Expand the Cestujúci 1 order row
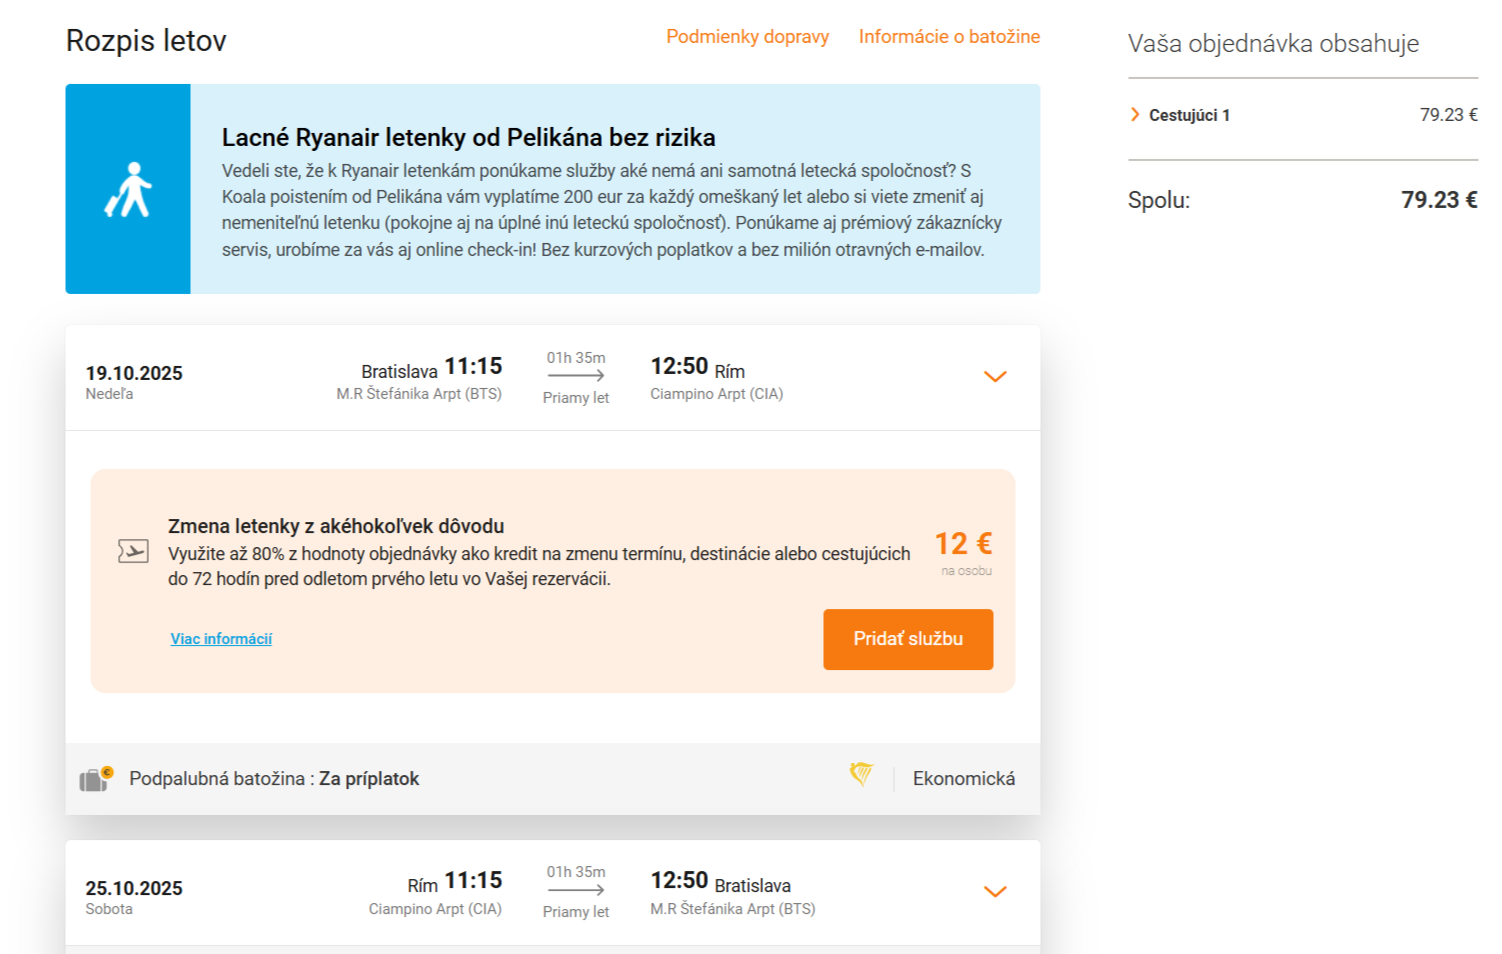Viewport: 1502px width, 954px height. click(x=1136, y=115)
